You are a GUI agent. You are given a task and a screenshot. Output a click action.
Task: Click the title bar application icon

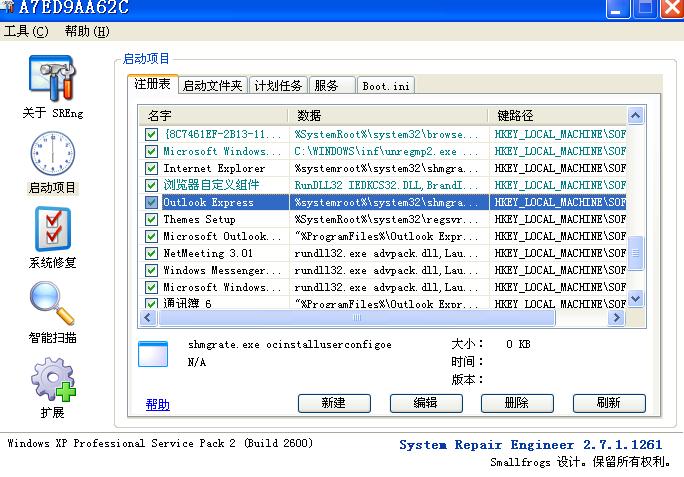coord(7,6)
